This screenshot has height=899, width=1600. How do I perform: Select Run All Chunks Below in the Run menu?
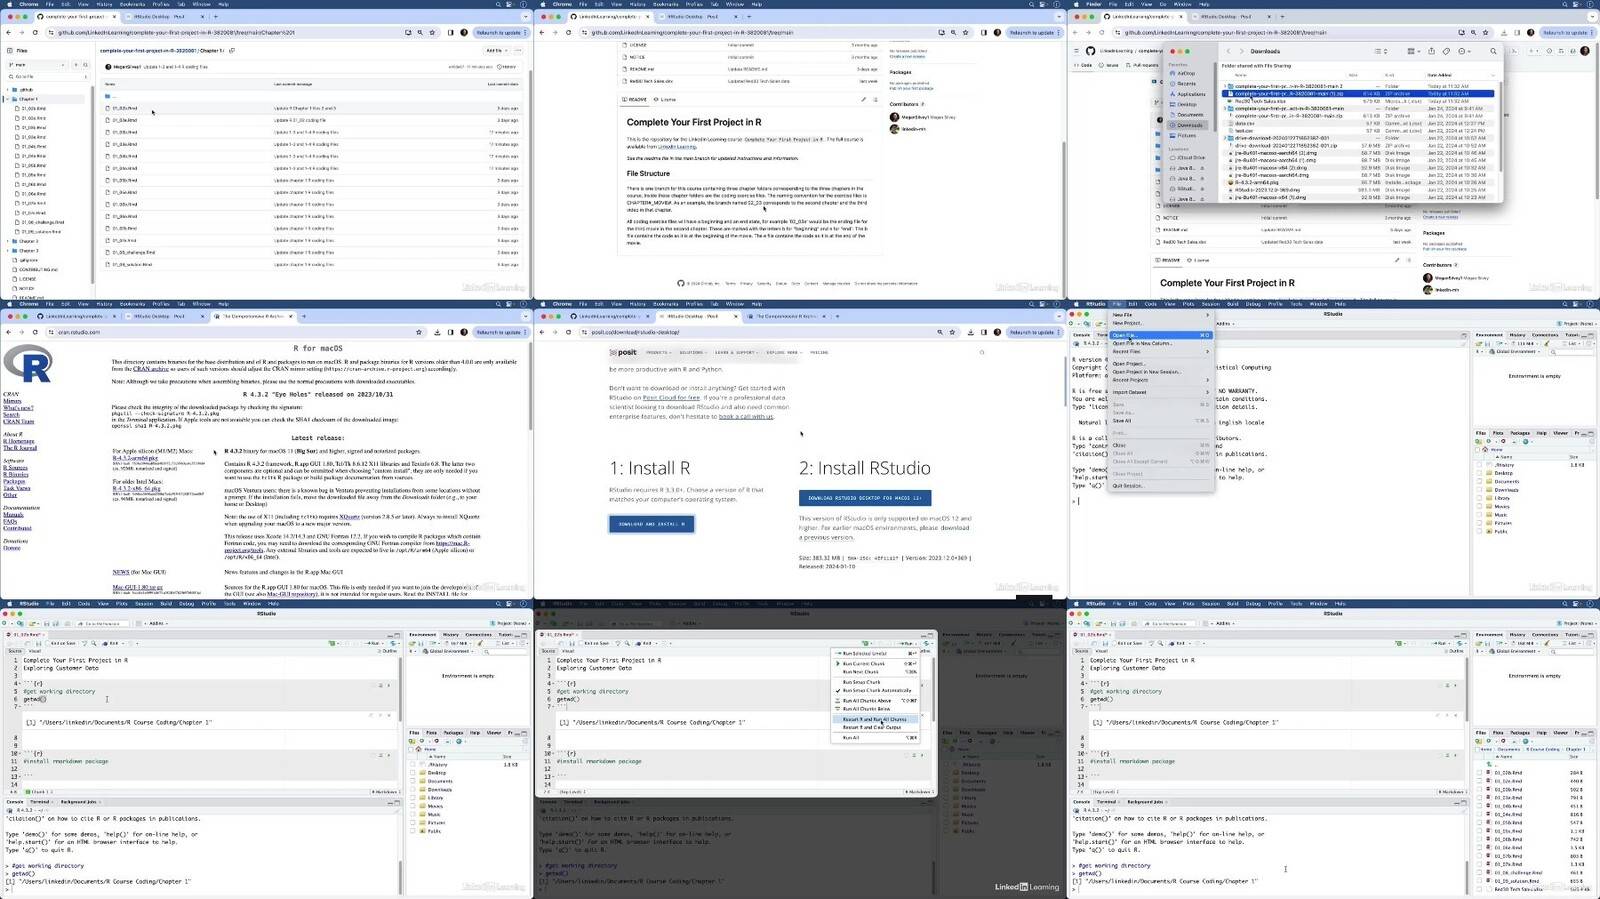click(x=876, y=709)
